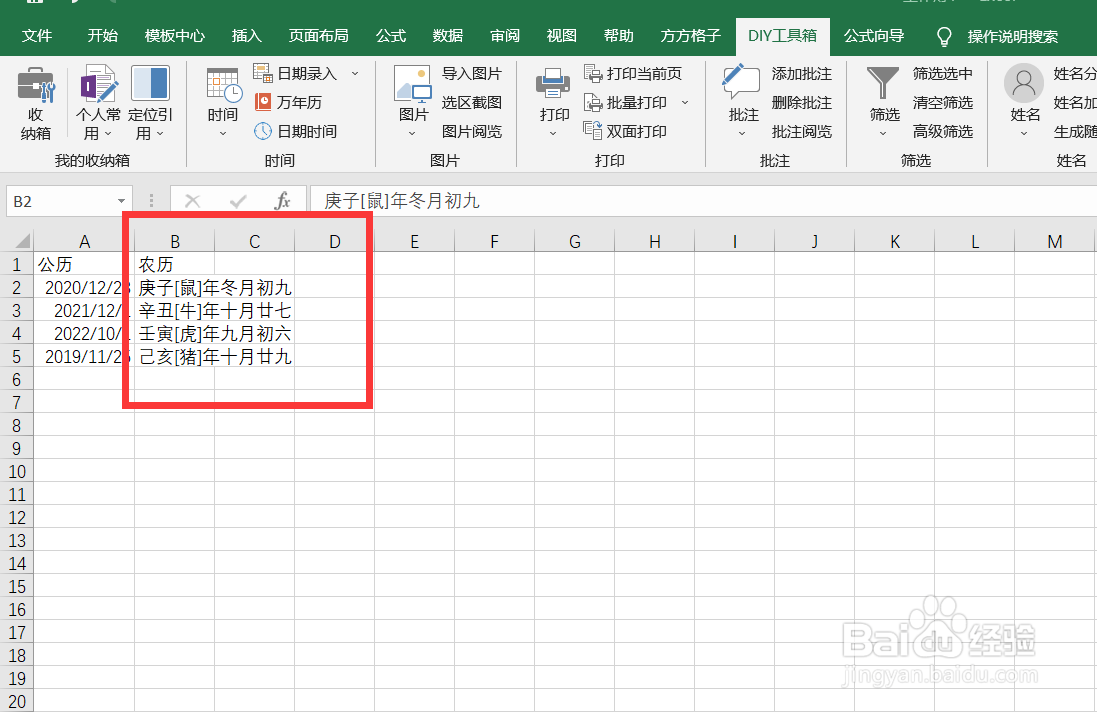
Task: Switch to the 方方格子 ribbon tab
Action: click(x=690, y=35)
